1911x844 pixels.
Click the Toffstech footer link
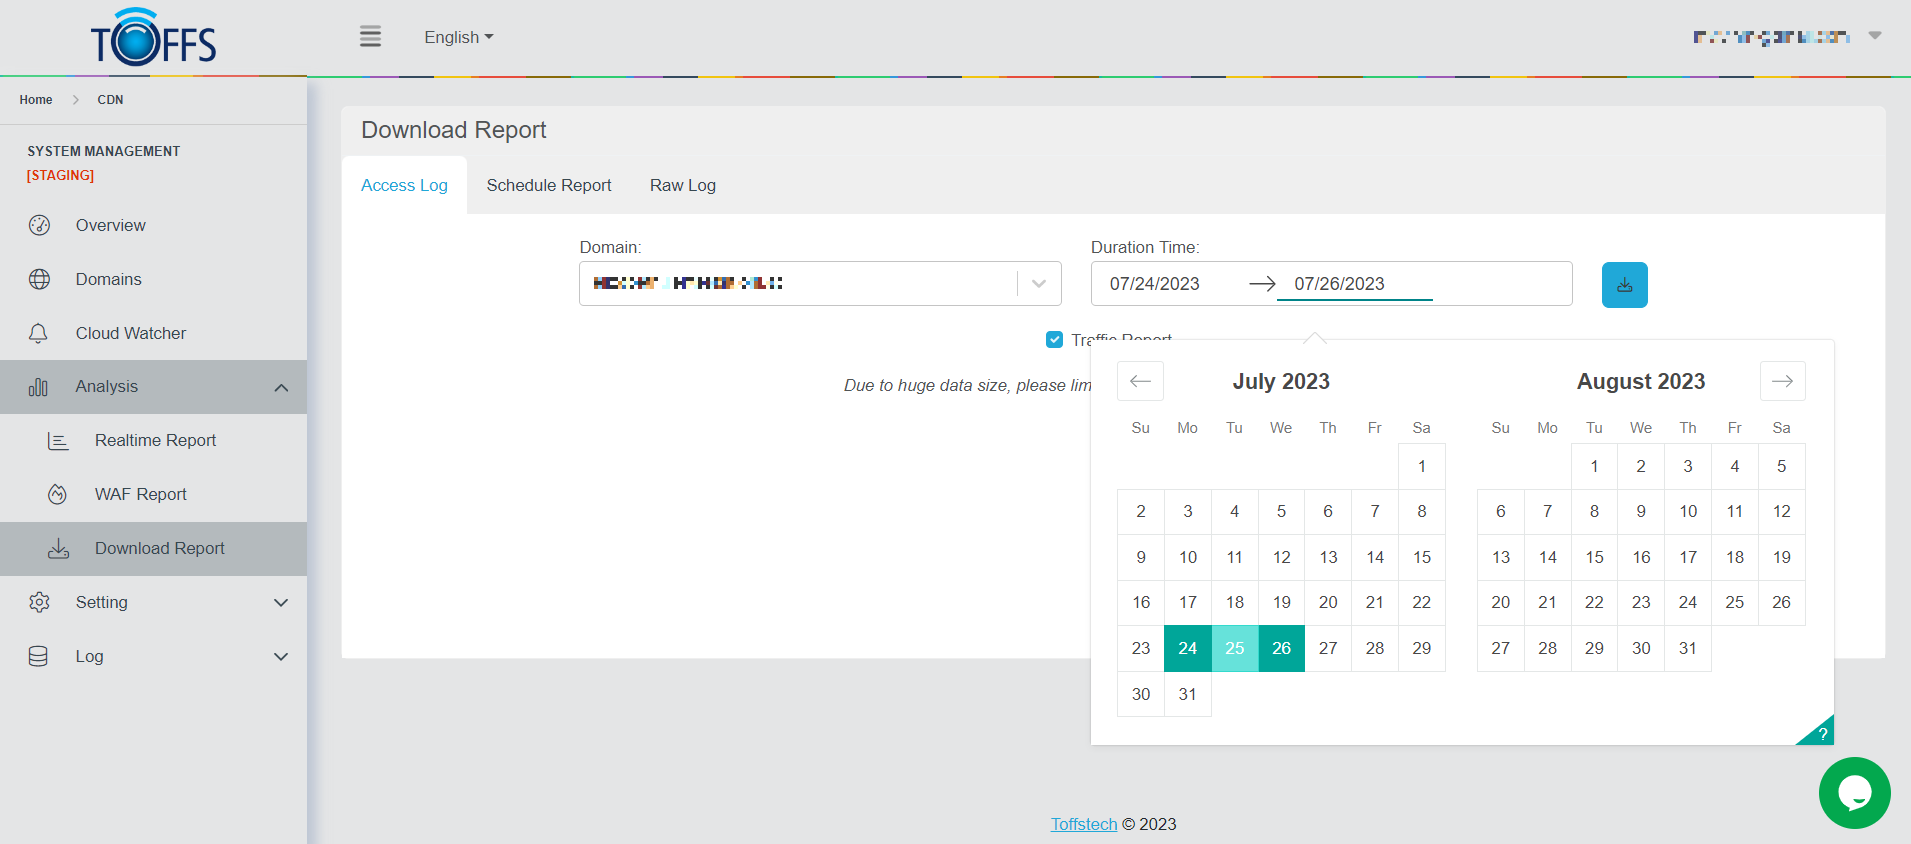pos(1083,824)
